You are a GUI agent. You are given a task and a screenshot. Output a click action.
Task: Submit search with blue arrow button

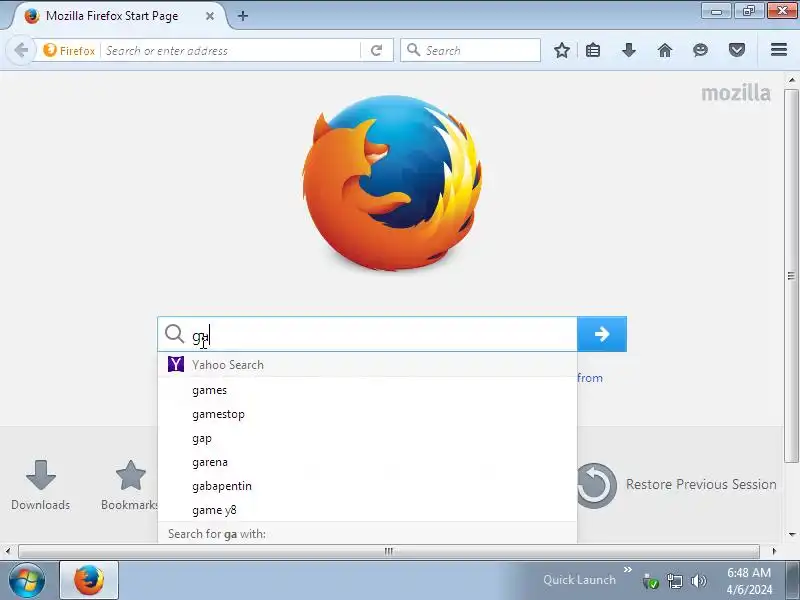602,334
